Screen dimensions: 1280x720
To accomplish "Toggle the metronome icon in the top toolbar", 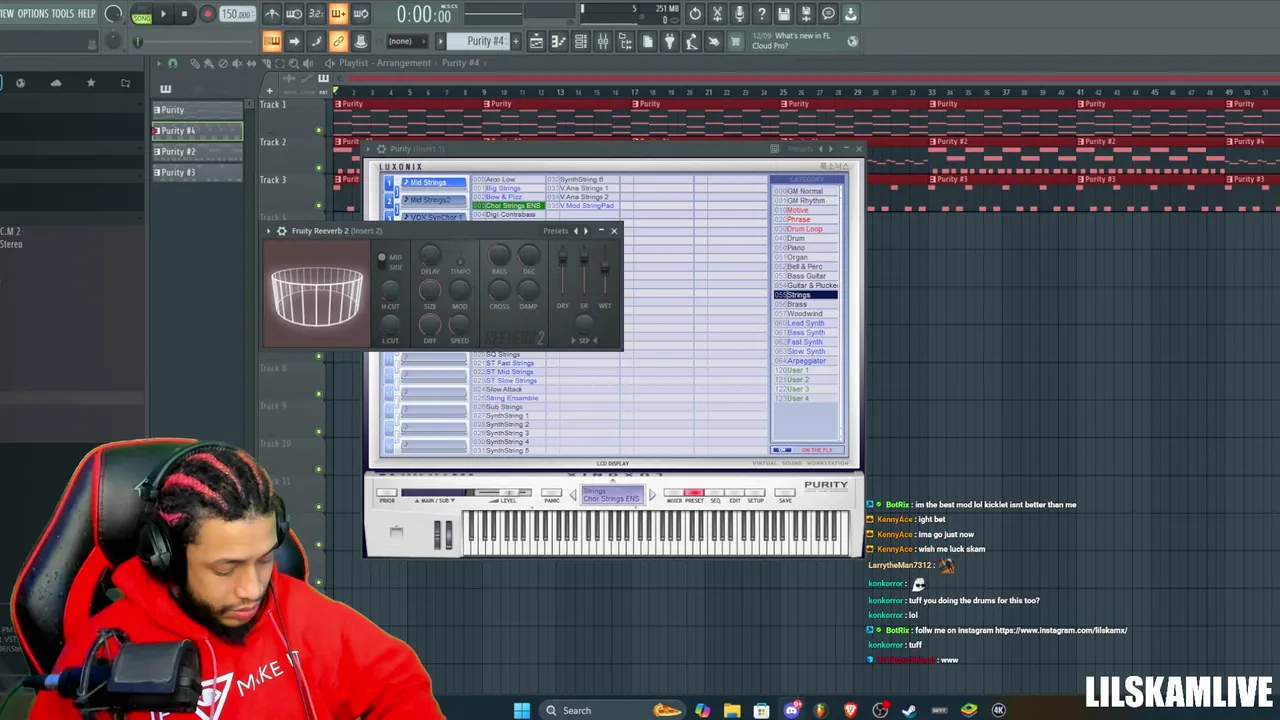I will (x=272, y=14).
